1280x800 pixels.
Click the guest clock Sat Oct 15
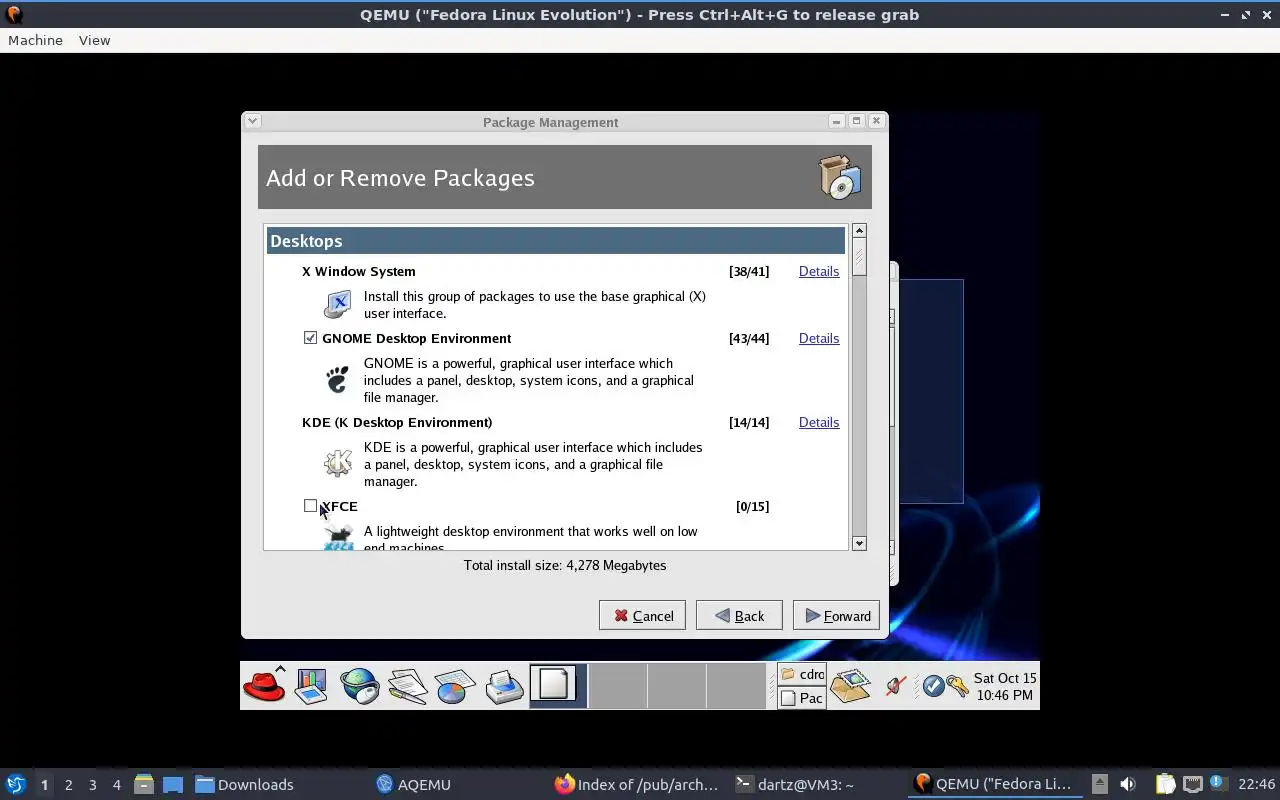1005,686
